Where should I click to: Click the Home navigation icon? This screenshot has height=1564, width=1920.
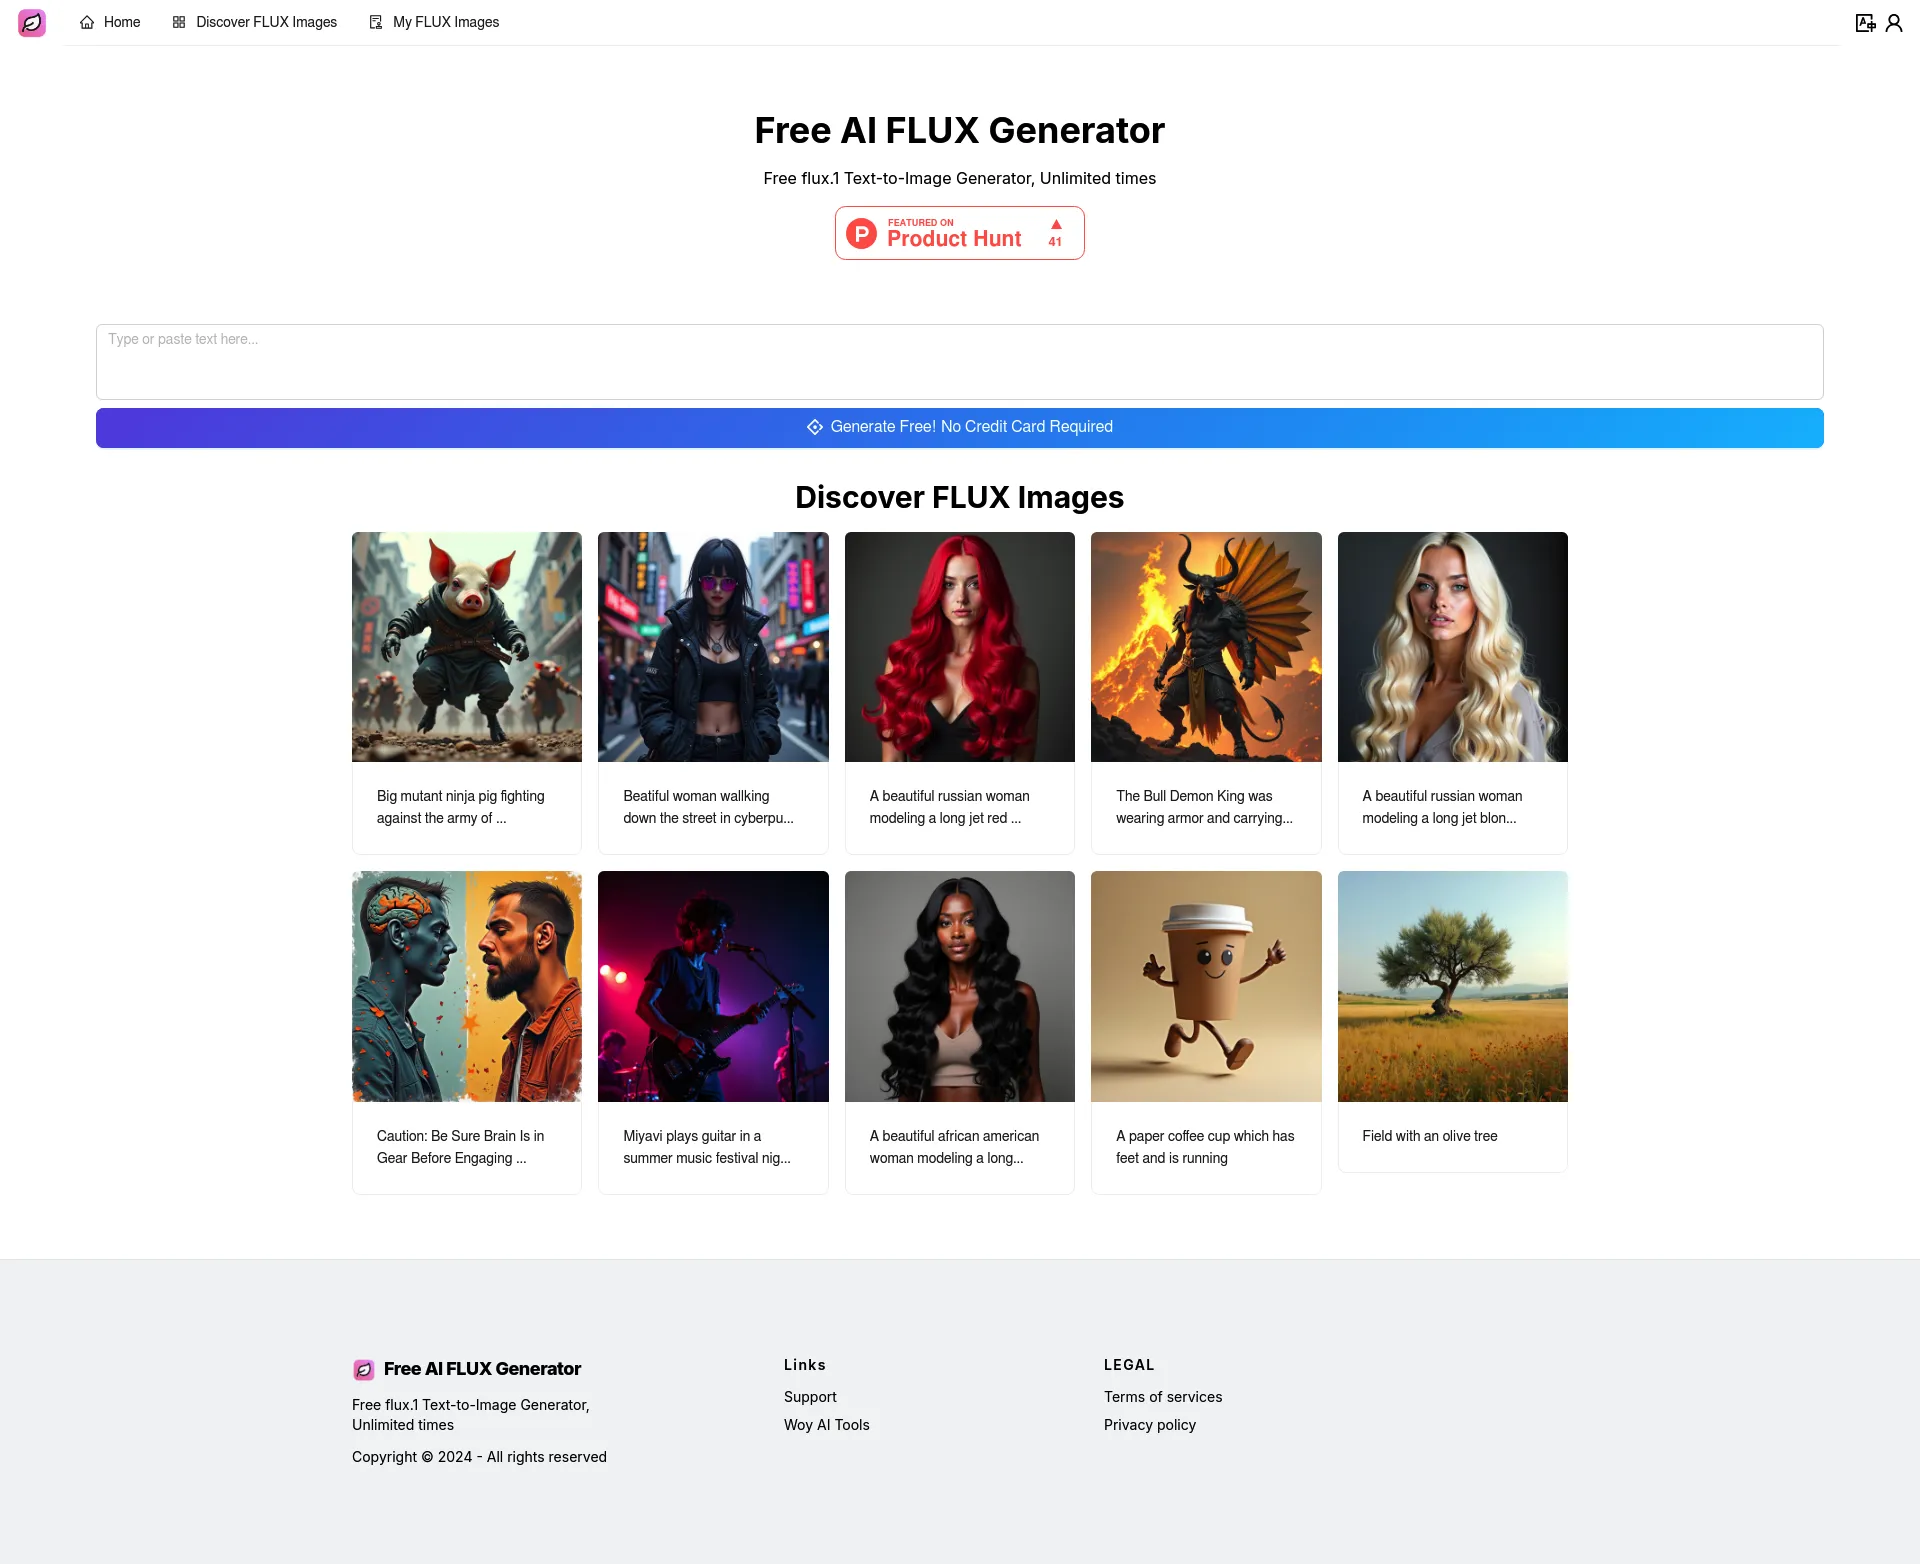(85, 22)
